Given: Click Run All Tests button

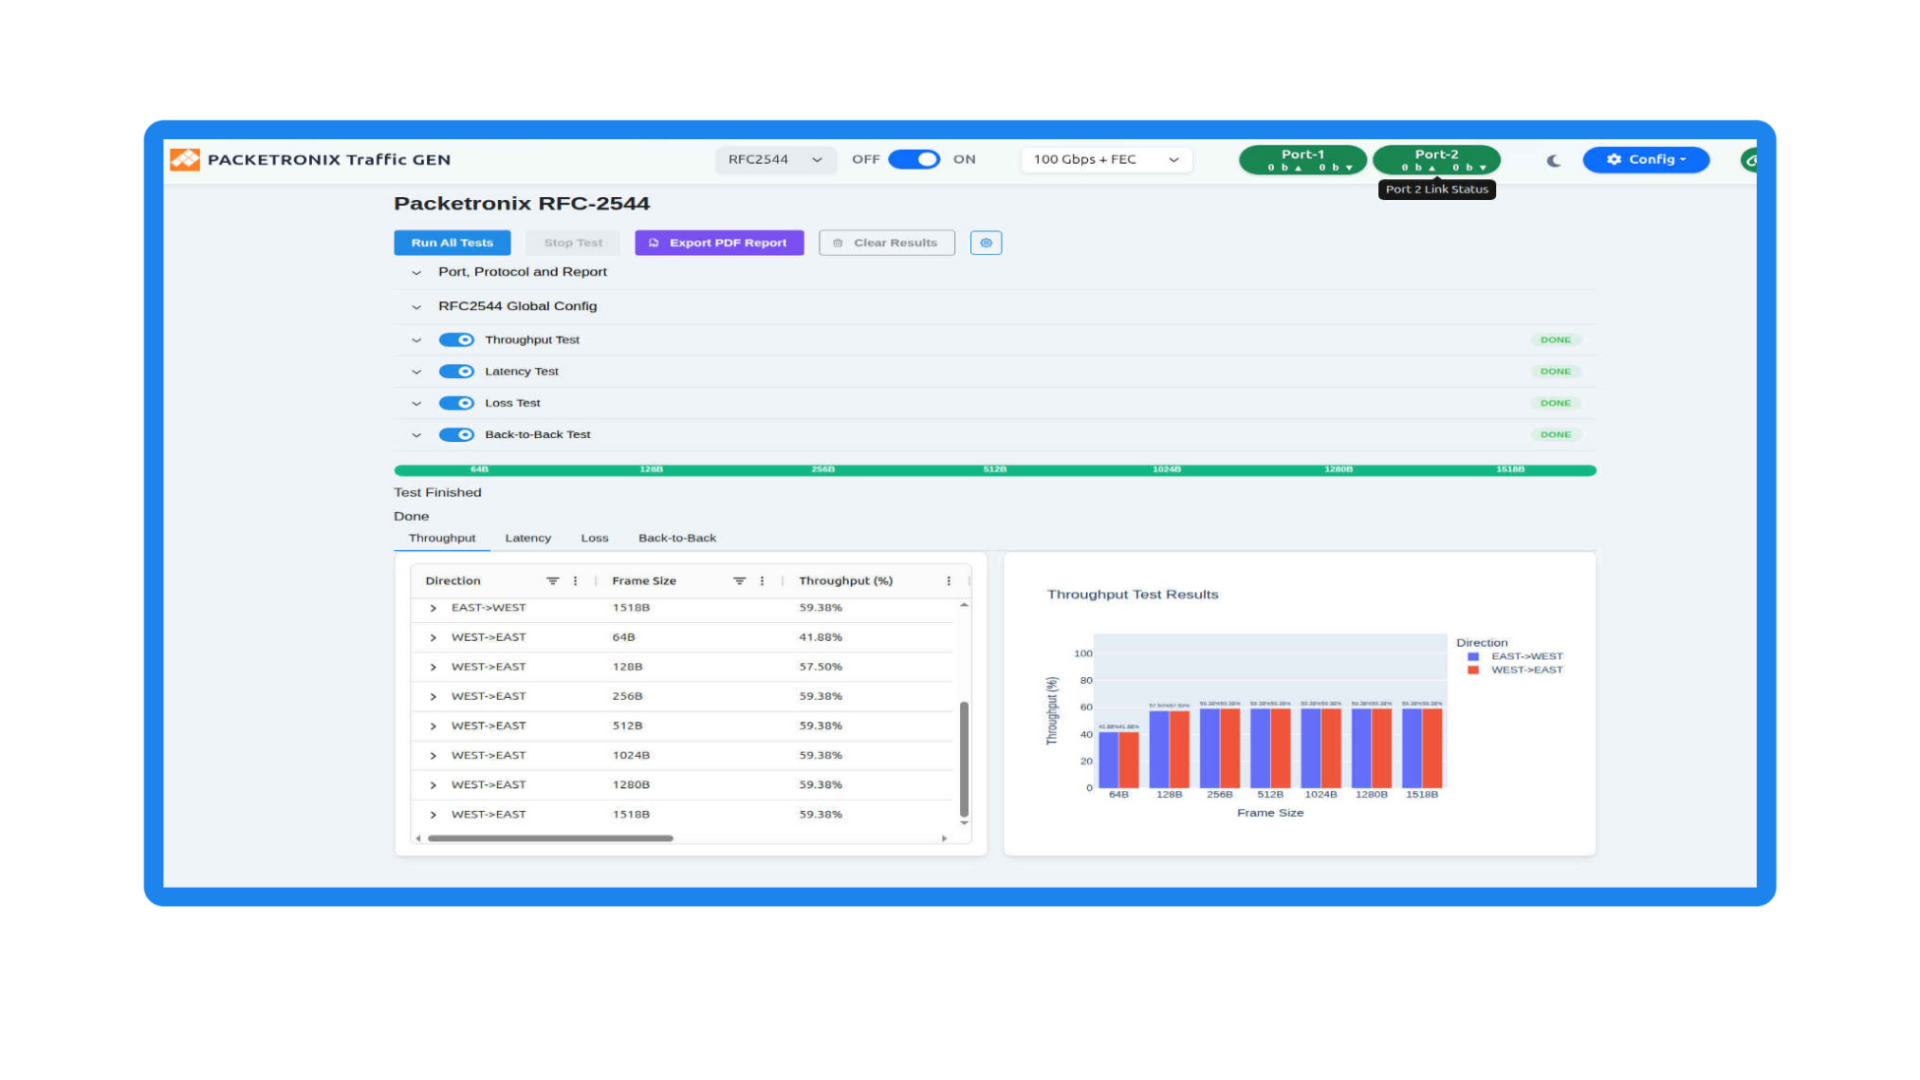Looking at the screenshot, I should coord(452,243).
